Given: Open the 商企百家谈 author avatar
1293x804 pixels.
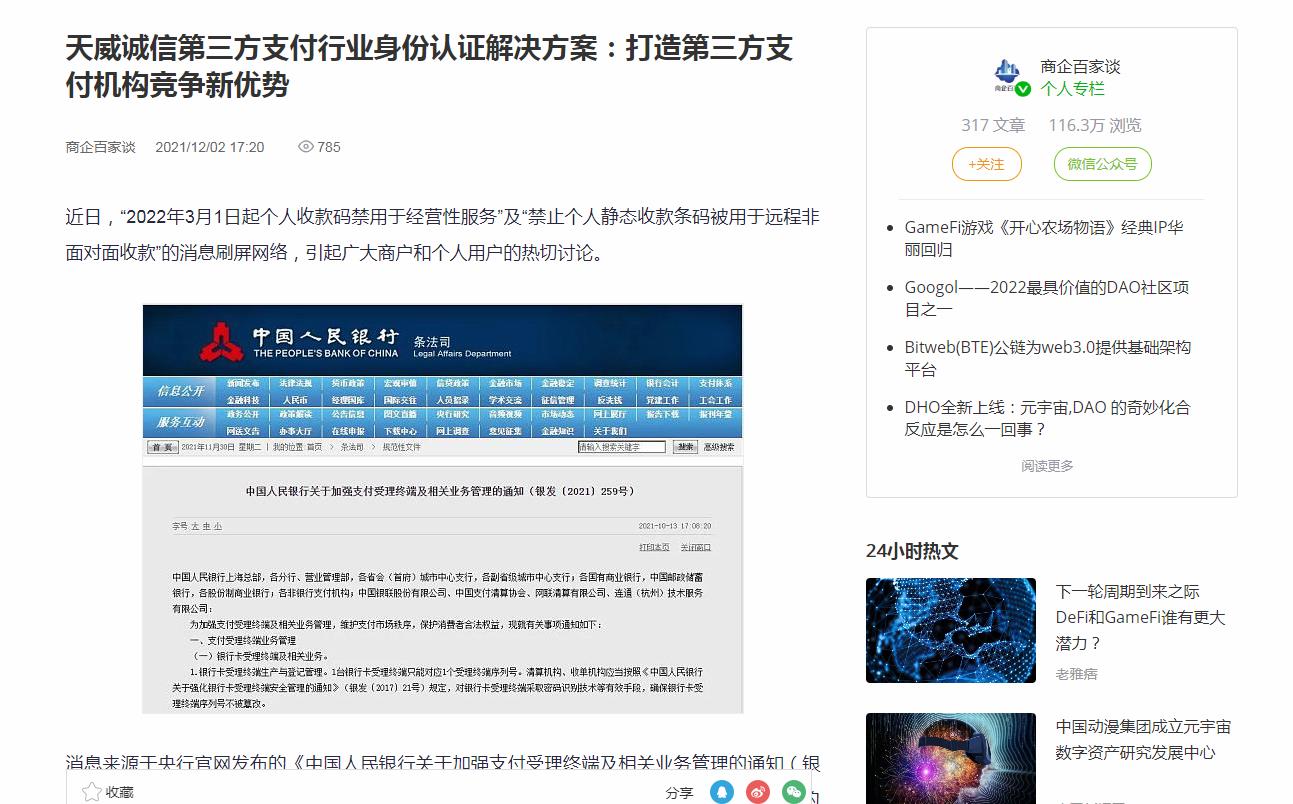Looking at the screenshot, I should pos(1009,76).
